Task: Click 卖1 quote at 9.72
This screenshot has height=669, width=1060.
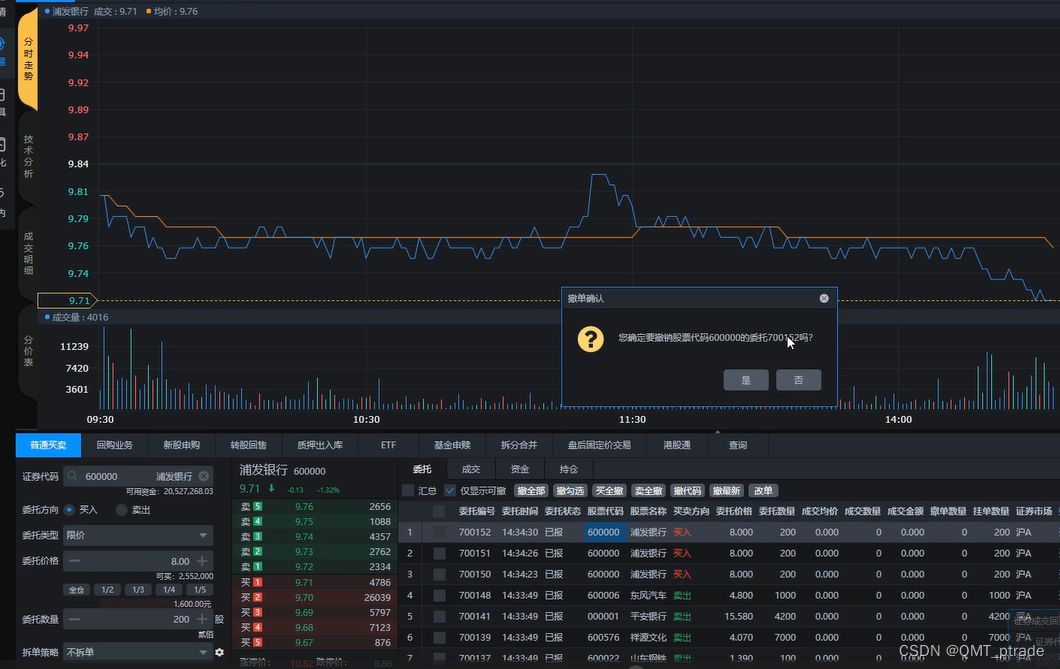Action: 314,567
